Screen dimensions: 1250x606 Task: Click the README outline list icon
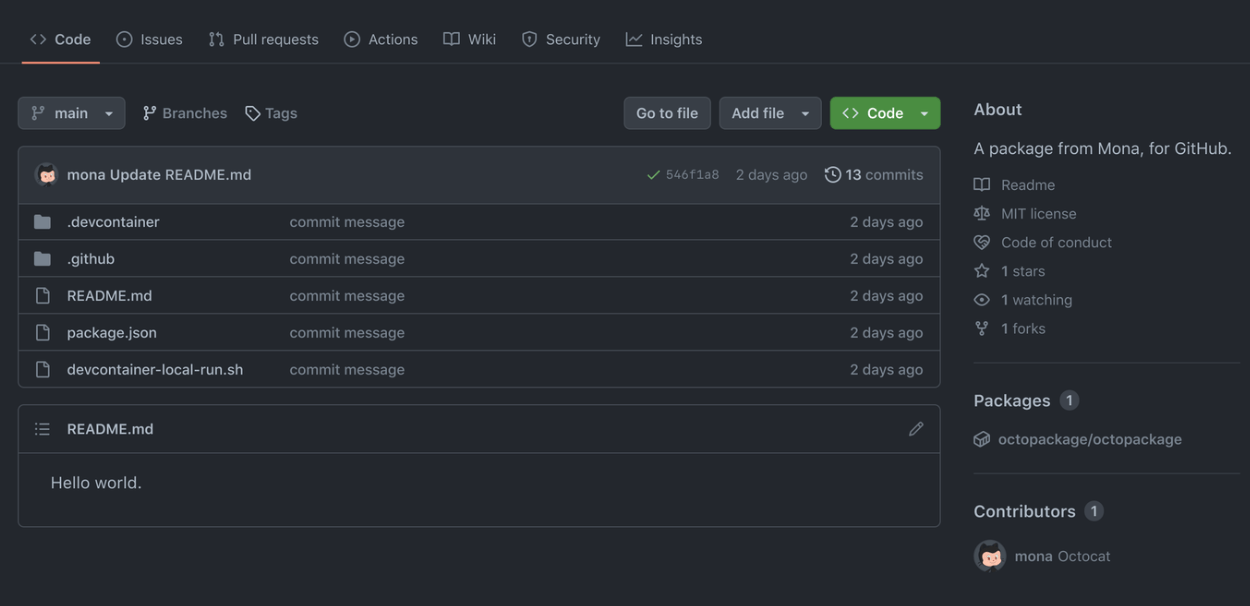tap(42, 429)
